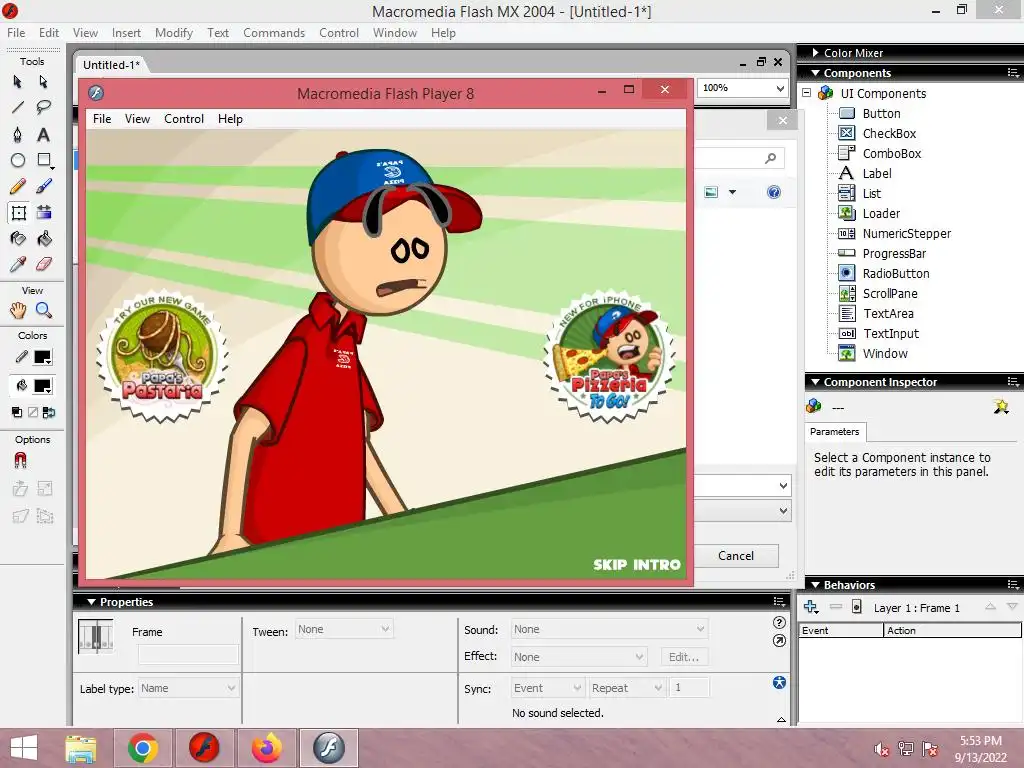The image size is (1024, 768).
Task: Open the fill color swatch
Action: [x=43, y=386]
